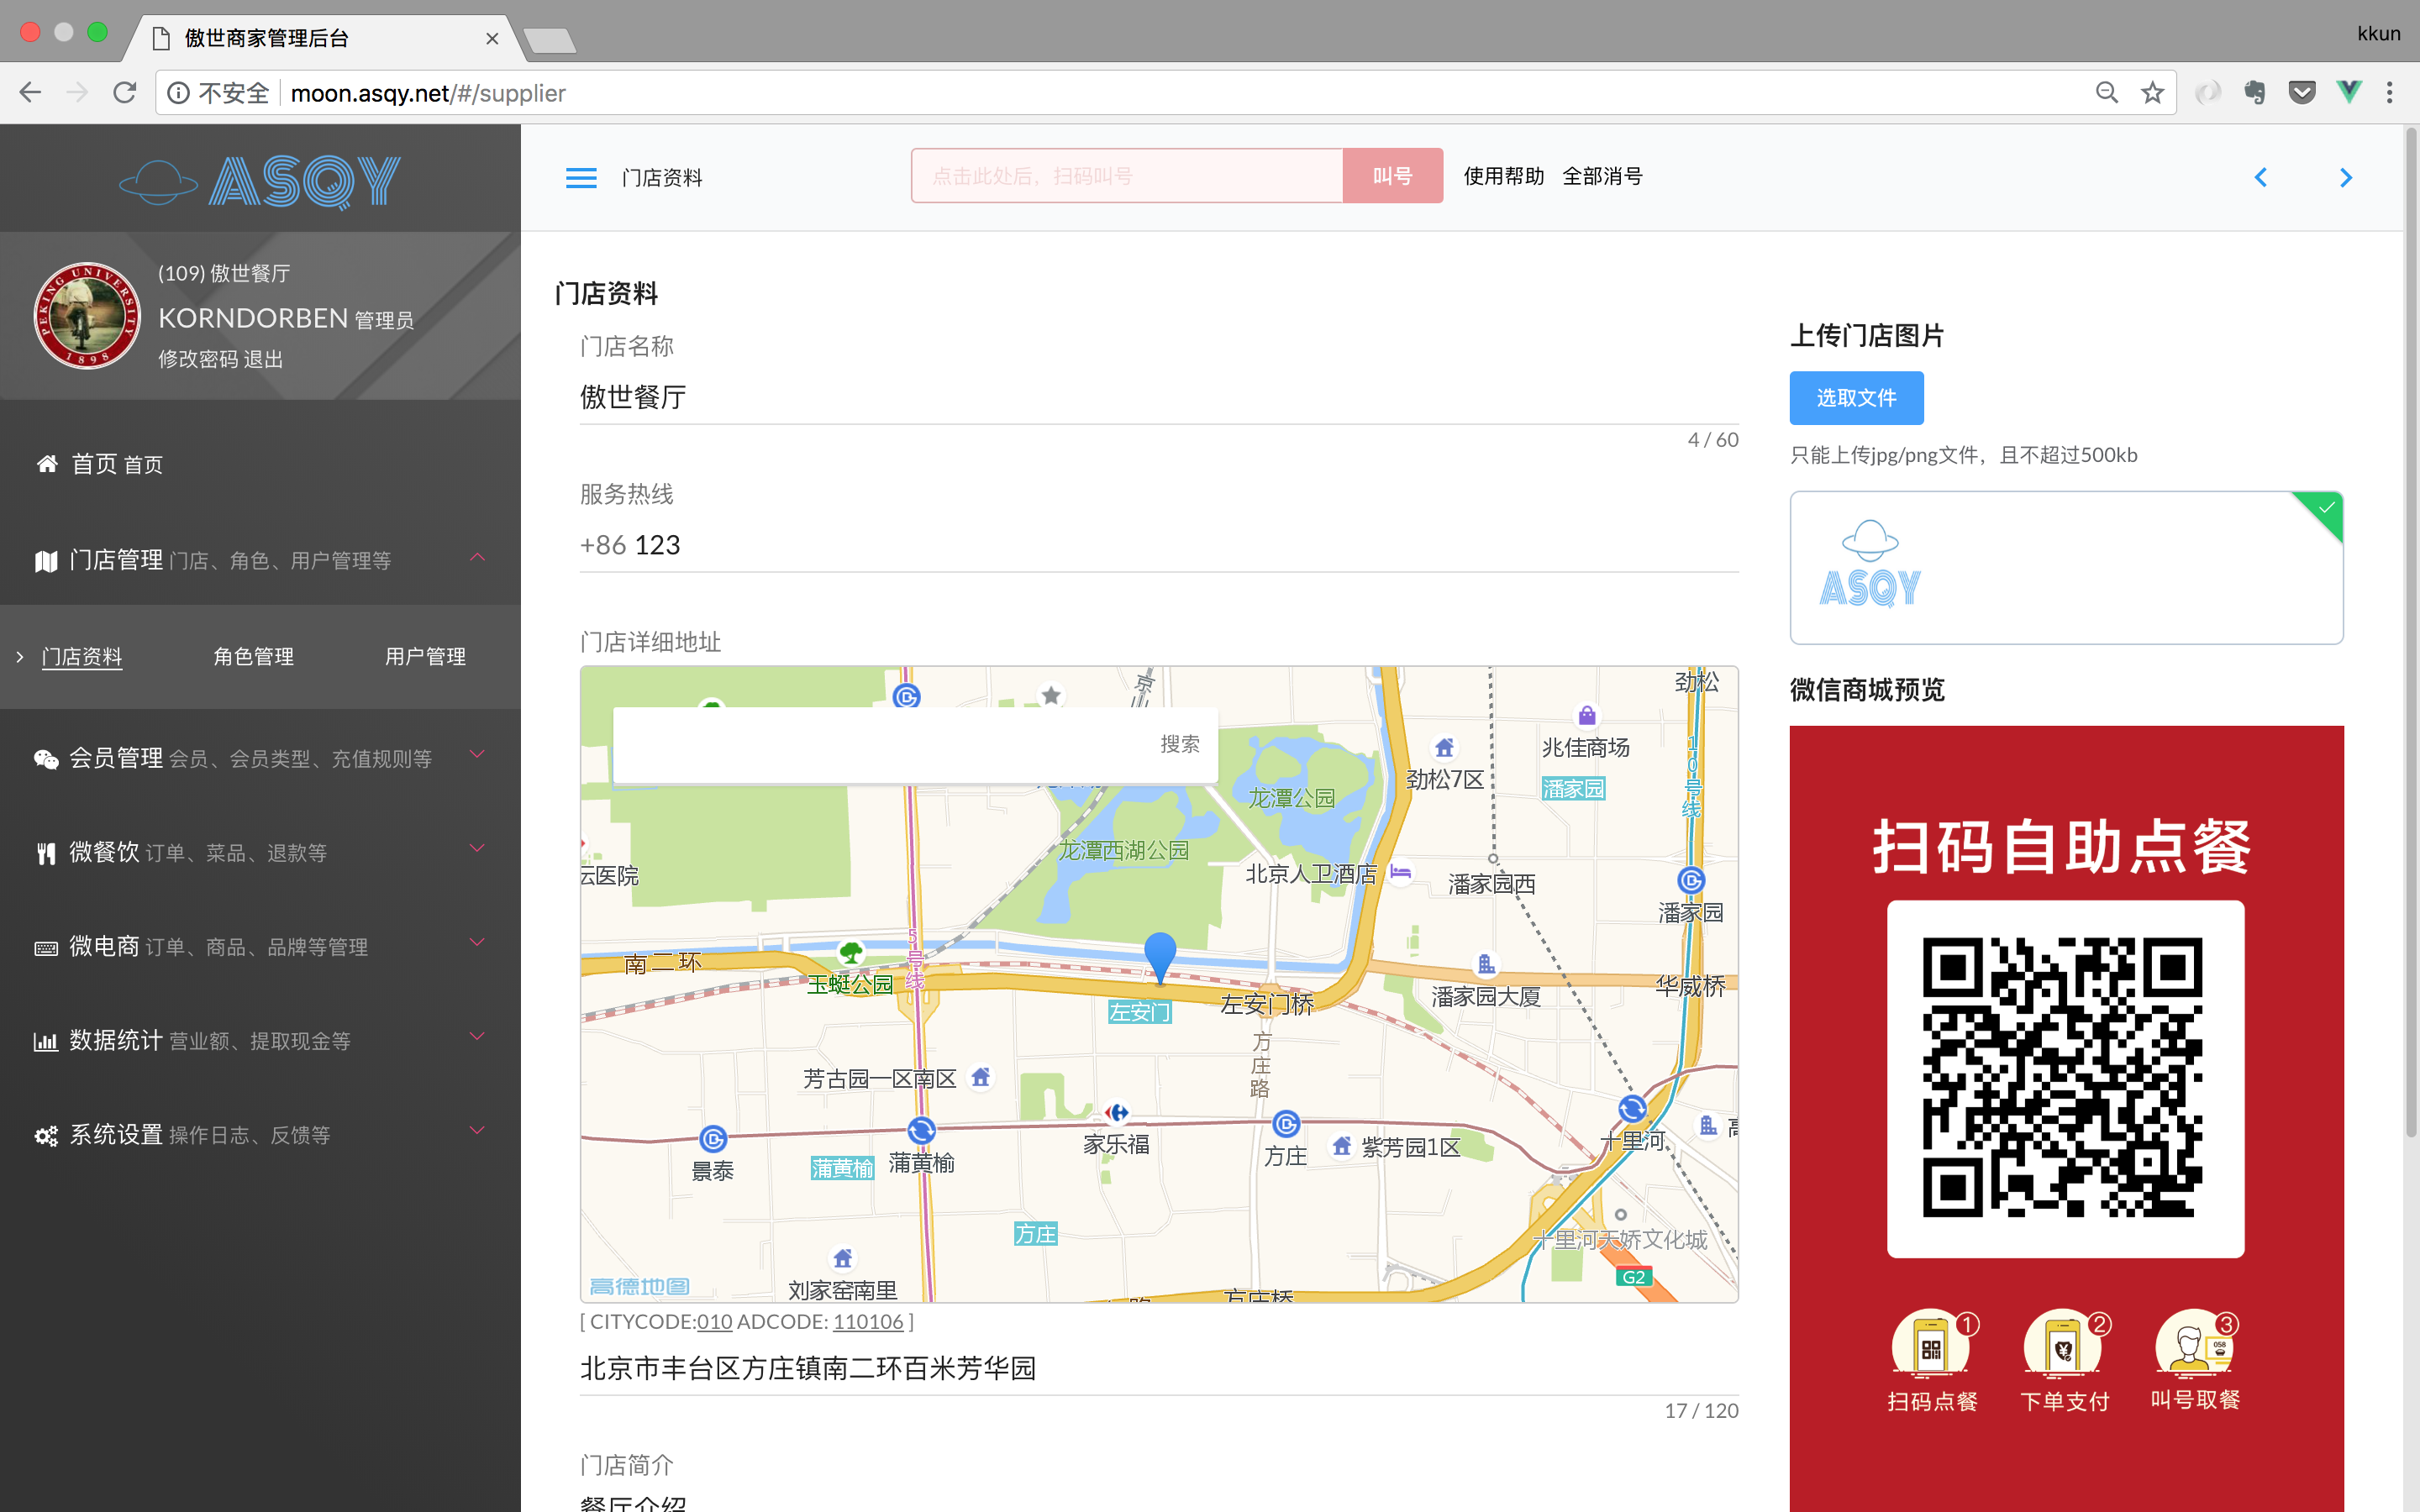Click the Peking University avatar image
Image resolution: width=2420 pixels, height=1512 pixels.
pyautogui.click(x=87, y=316)
